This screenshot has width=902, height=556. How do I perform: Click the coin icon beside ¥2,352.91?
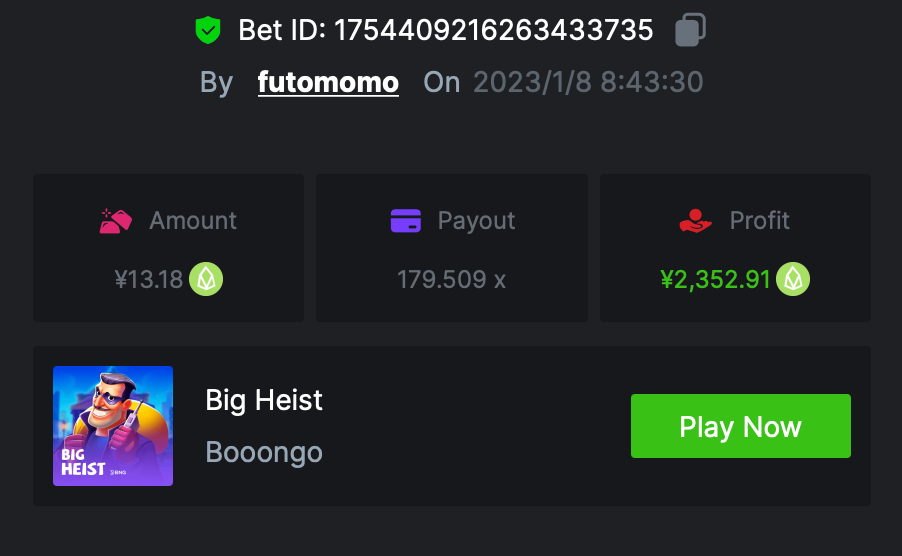794,279
